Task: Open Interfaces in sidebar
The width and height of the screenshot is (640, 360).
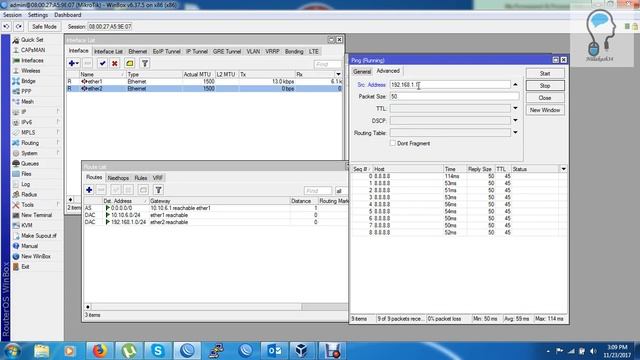Action: [32, 60]
